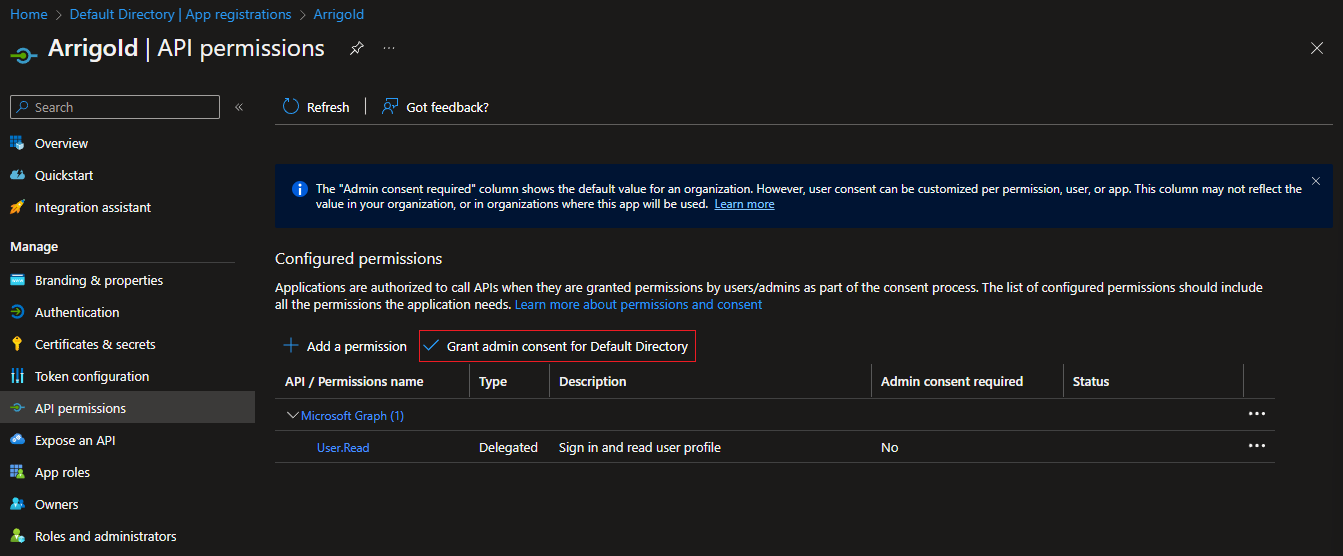The image size is (1343, 556).
Task: Click the Refresh icon in the toolbar
Action: point(291,106)
